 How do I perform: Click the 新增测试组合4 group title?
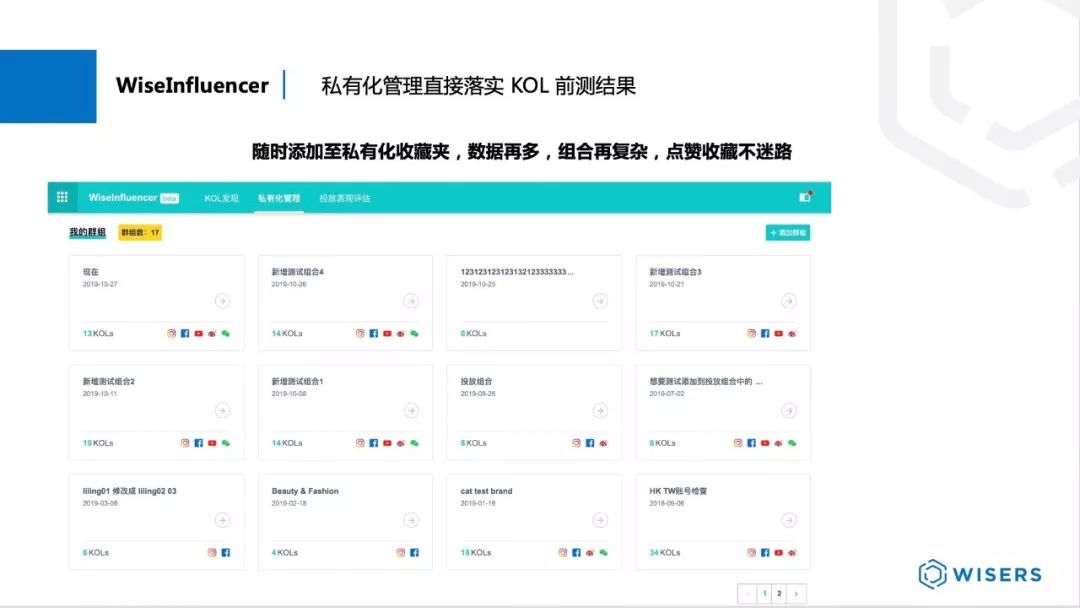[298, 272]
